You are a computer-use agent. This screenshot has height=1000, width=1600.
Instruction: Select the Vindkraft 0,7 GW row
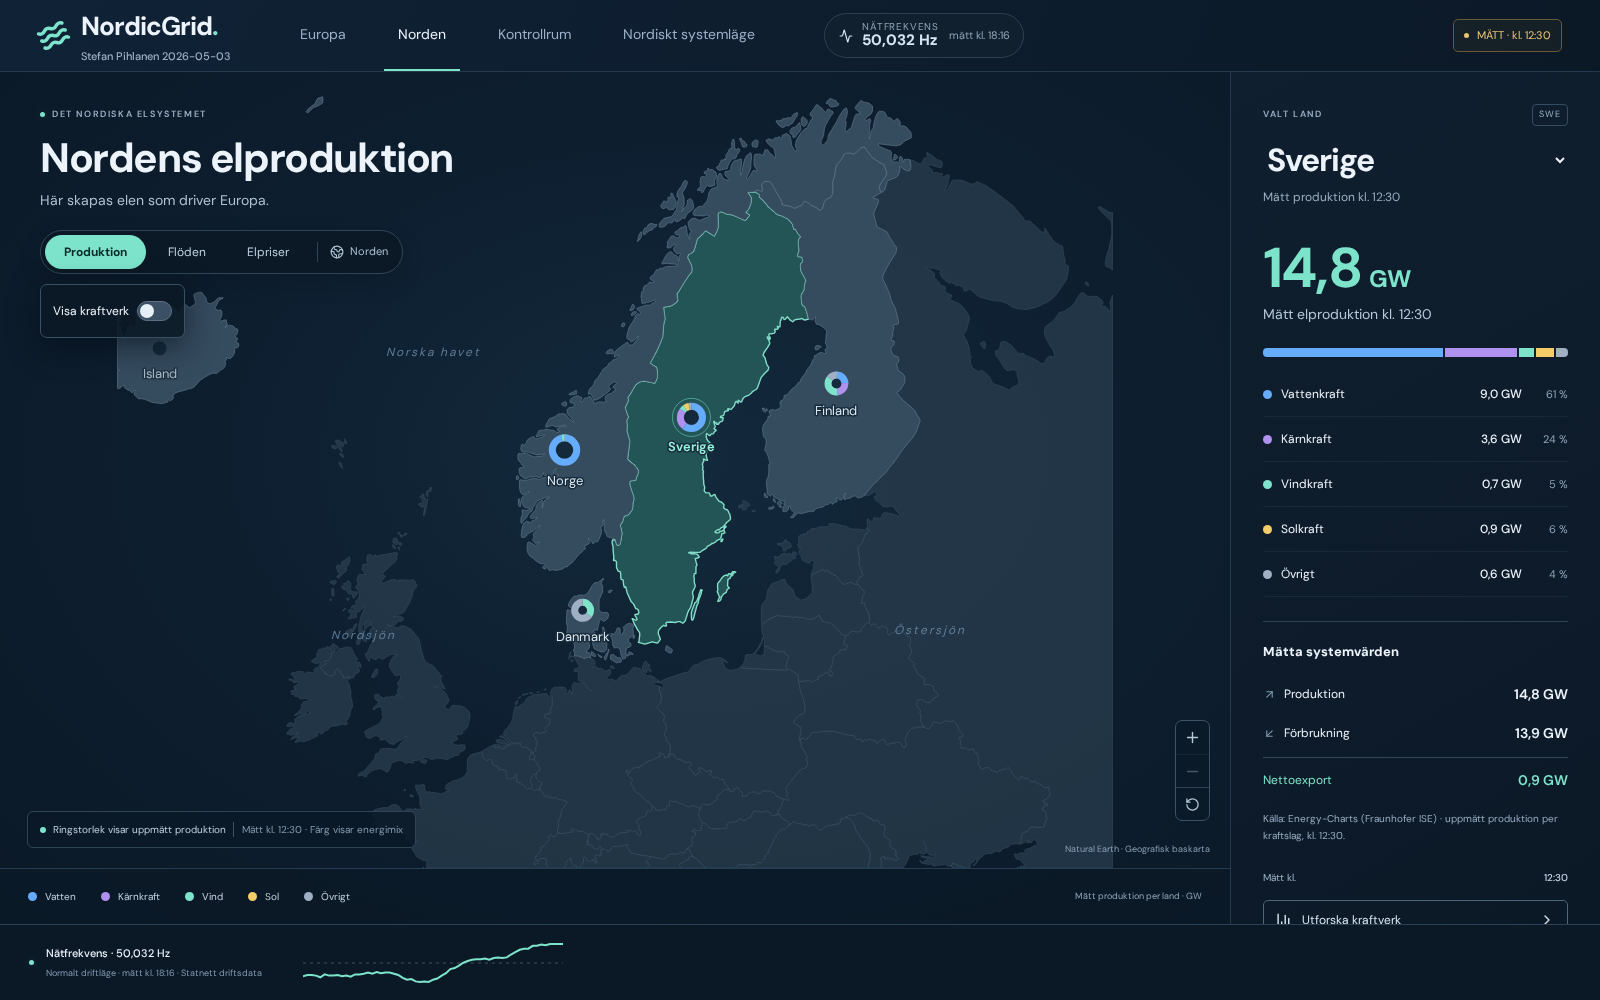coord(1415,484)
